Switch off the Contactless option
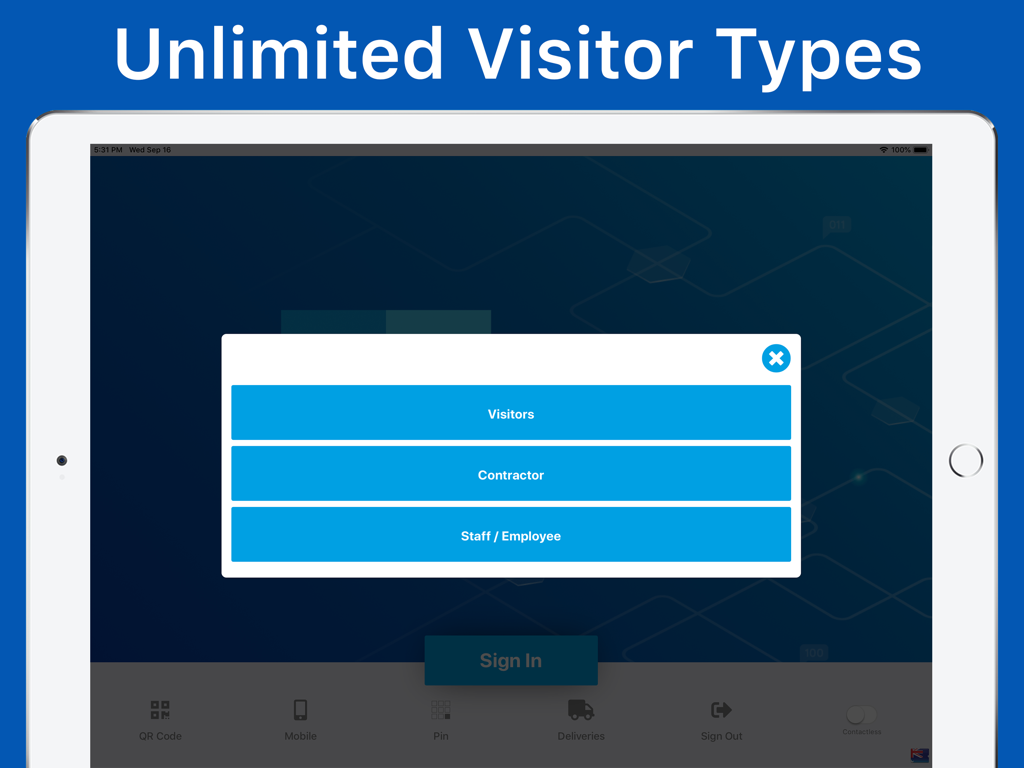 (861, 712)
